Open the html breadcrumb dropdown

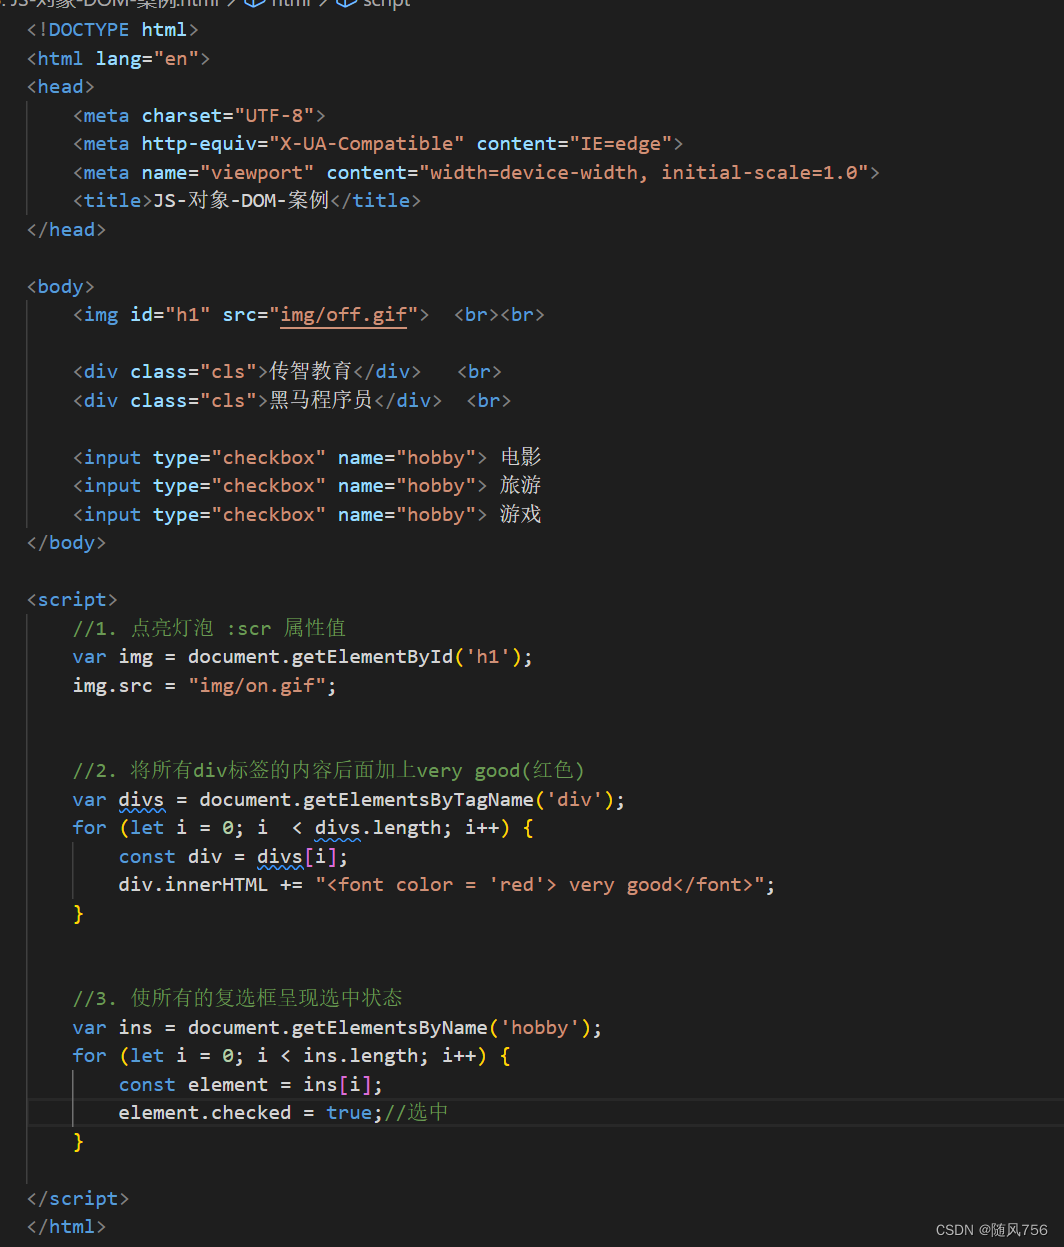290,5
